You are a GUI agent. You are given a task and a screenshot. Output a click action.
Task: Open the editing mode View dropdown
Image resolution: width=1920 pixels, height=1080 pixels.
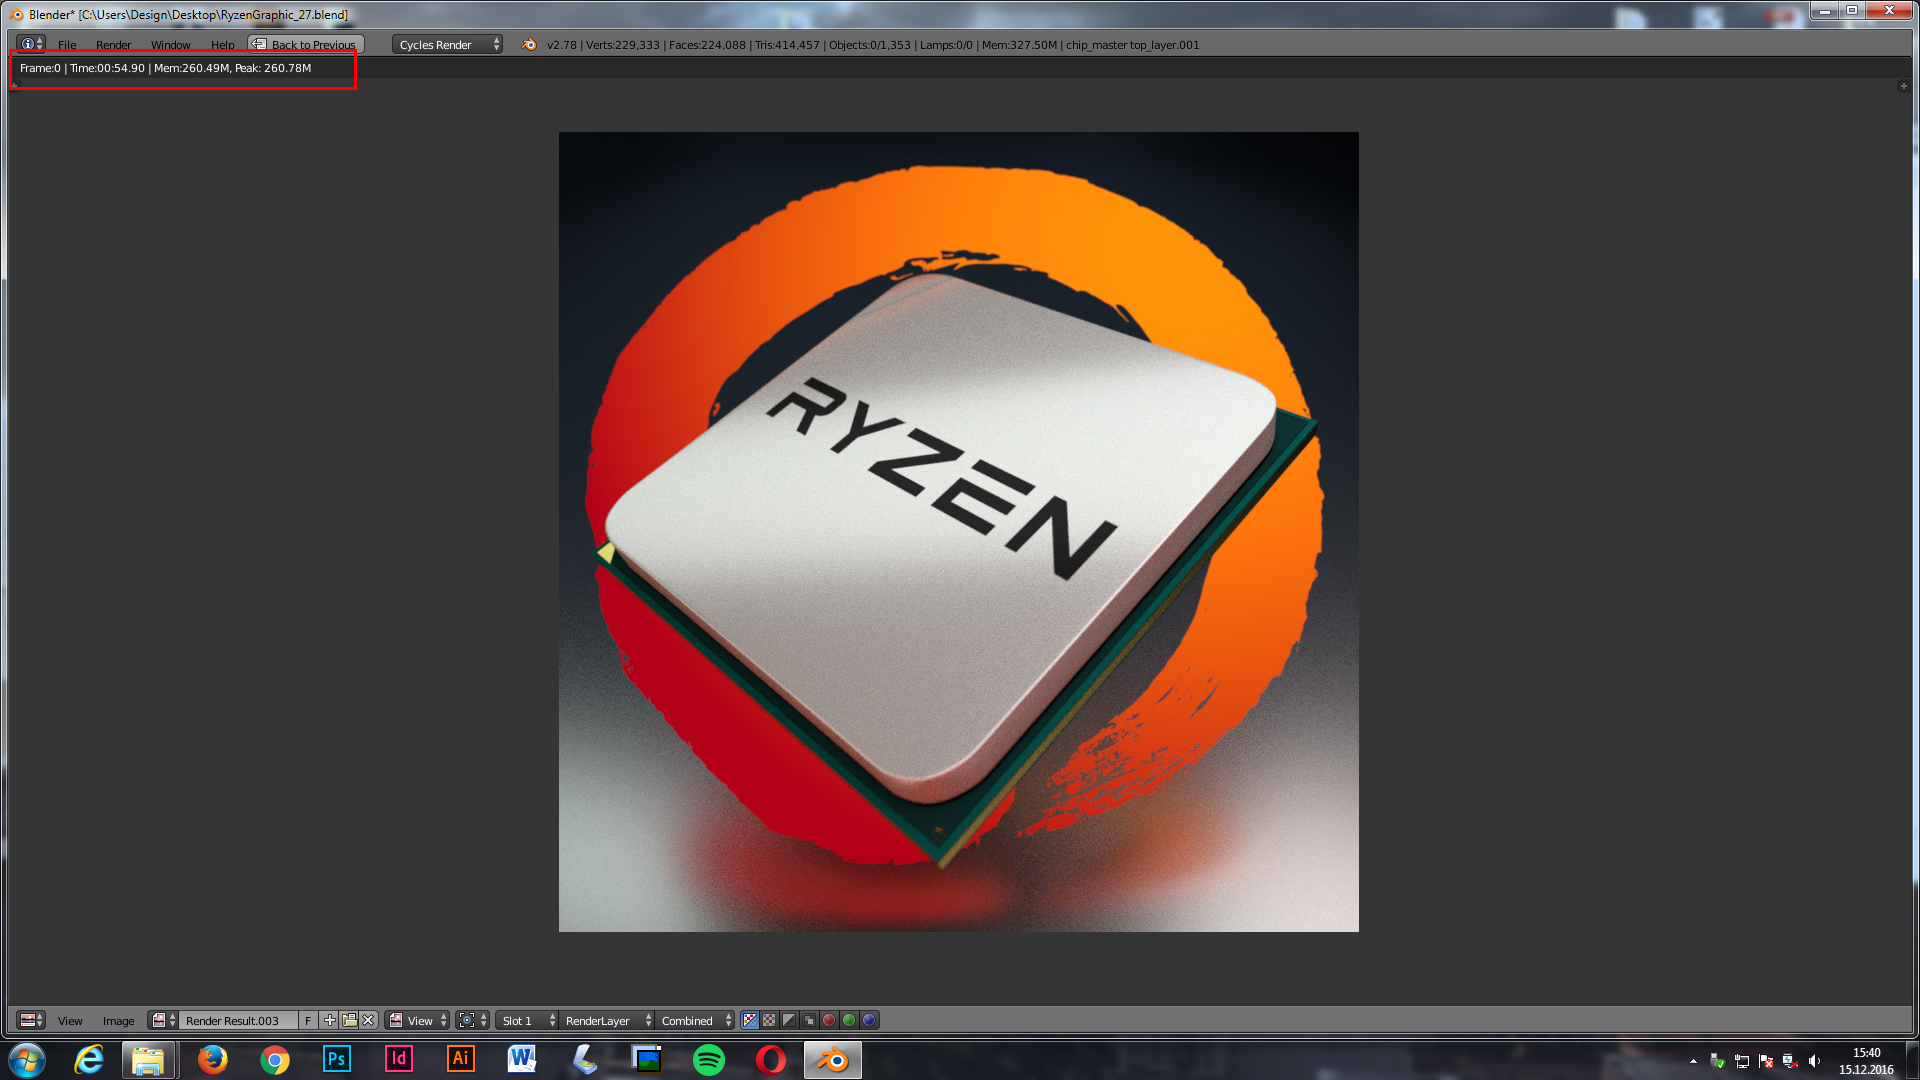pyautogui.click(x=418, y=1021)
